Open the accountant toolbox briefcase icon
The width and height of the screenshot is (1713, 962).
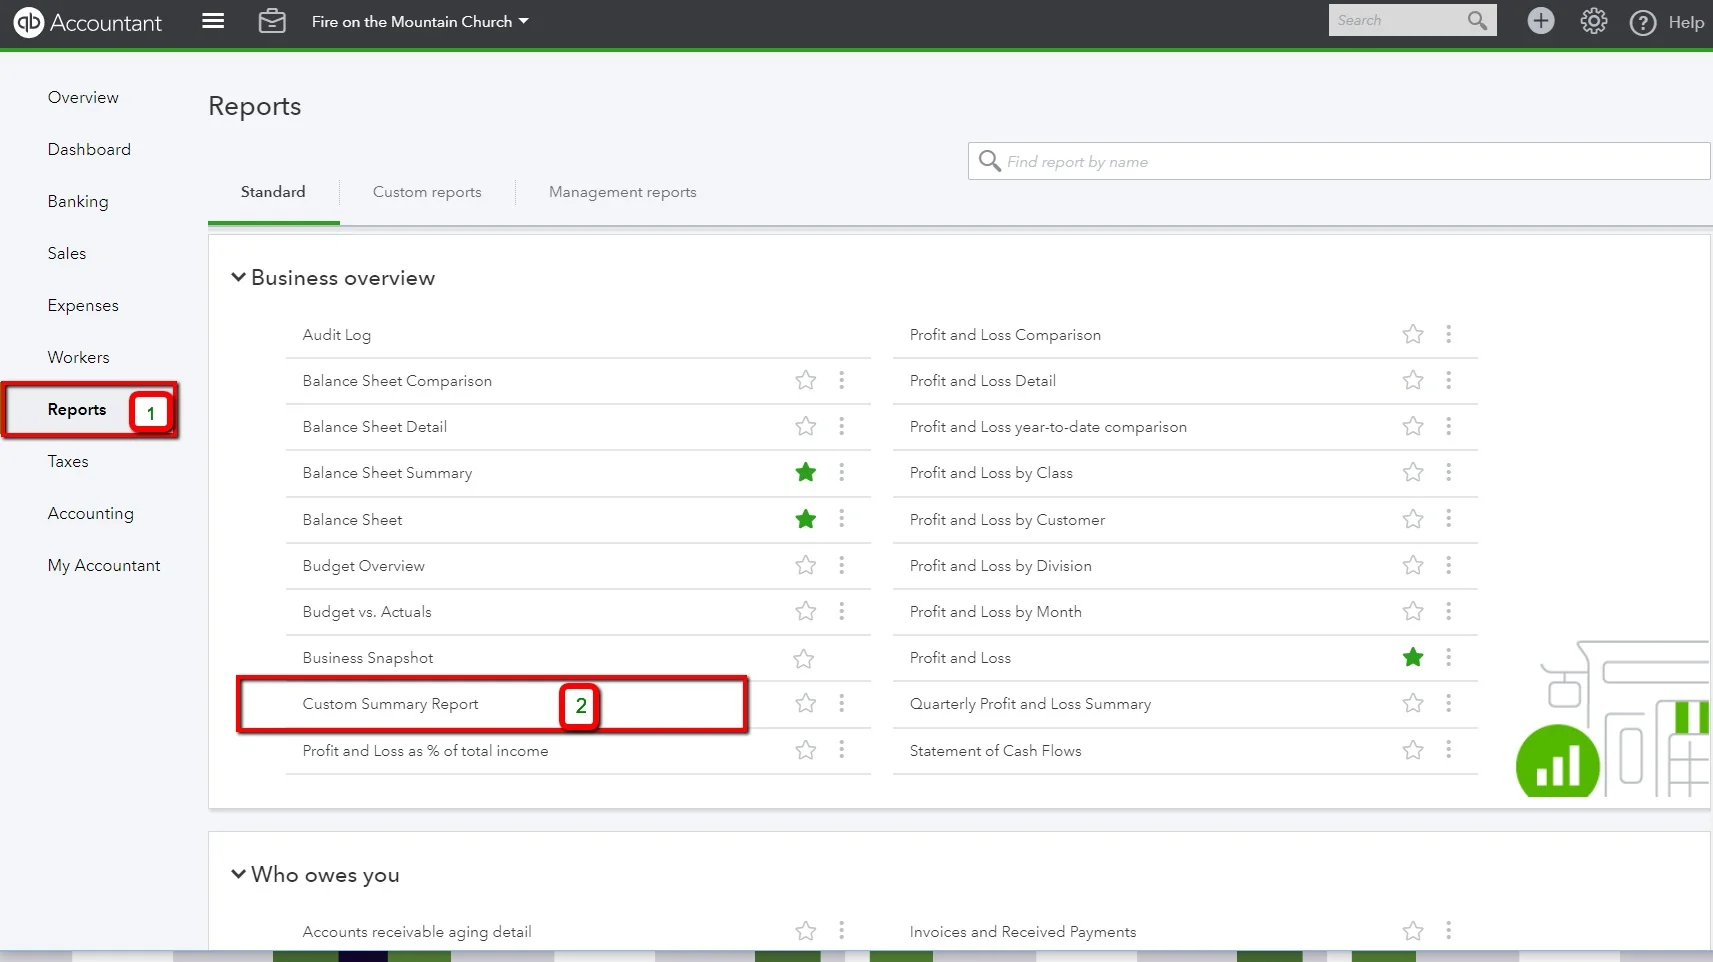tap(272, 21)
